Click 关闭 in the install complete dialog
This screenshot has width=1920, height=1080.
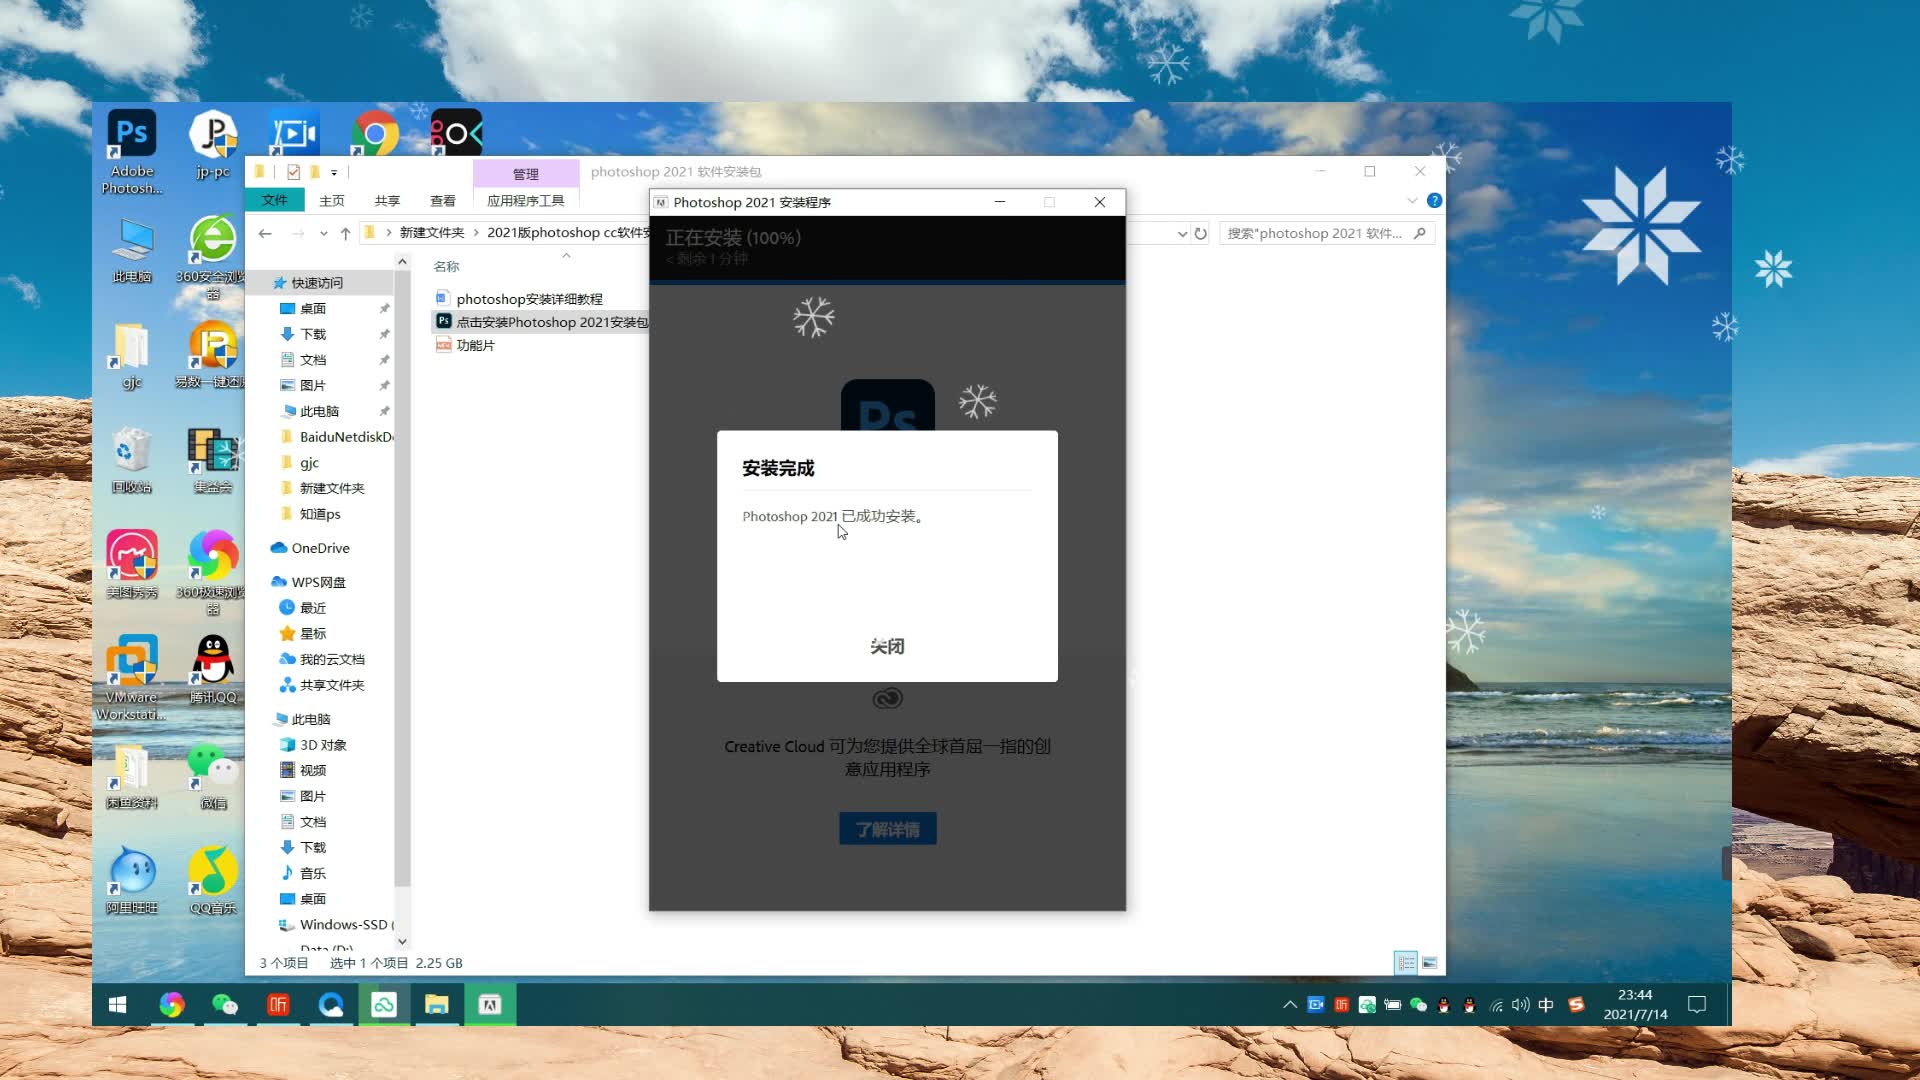pos(887,646)
